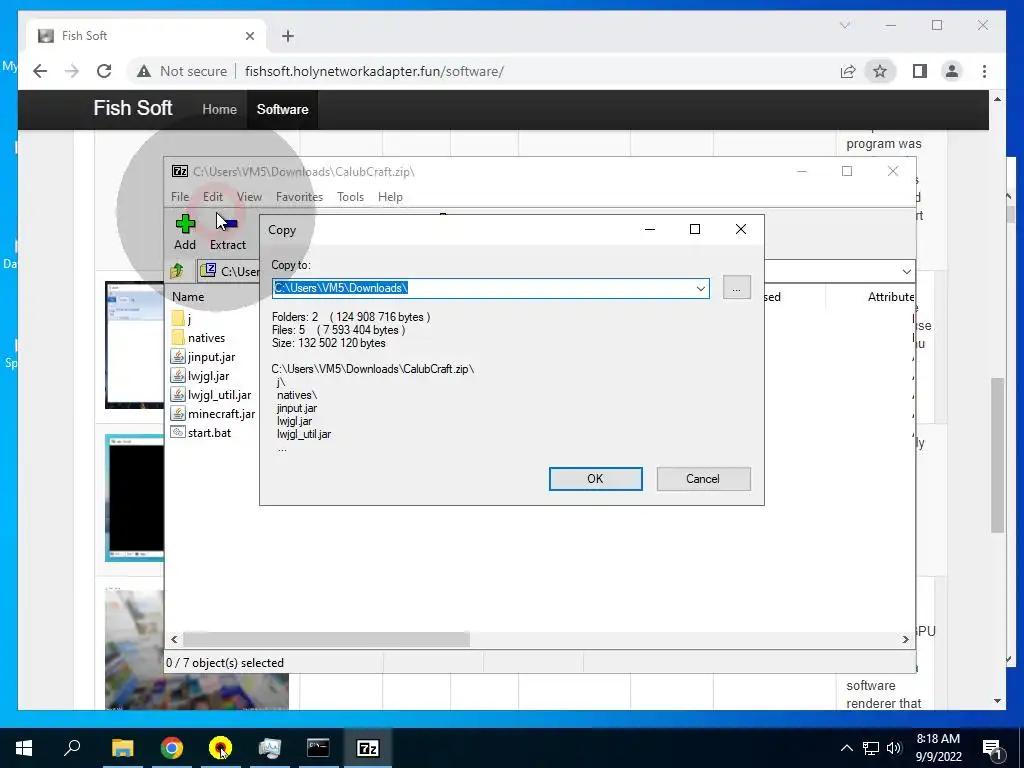Open the View menu in 7-Zip
This screenshot has height=768, width=1024.
click(x=249, y=197)
